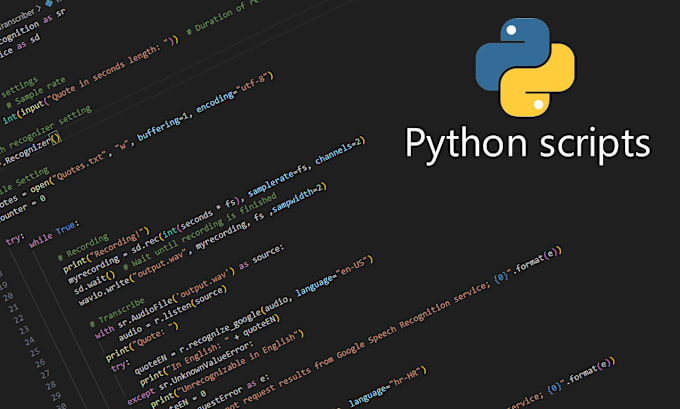Click the print("Unrecognizable in English") line
Viewport: 680px width, 409px height.
tap(228, 370)
